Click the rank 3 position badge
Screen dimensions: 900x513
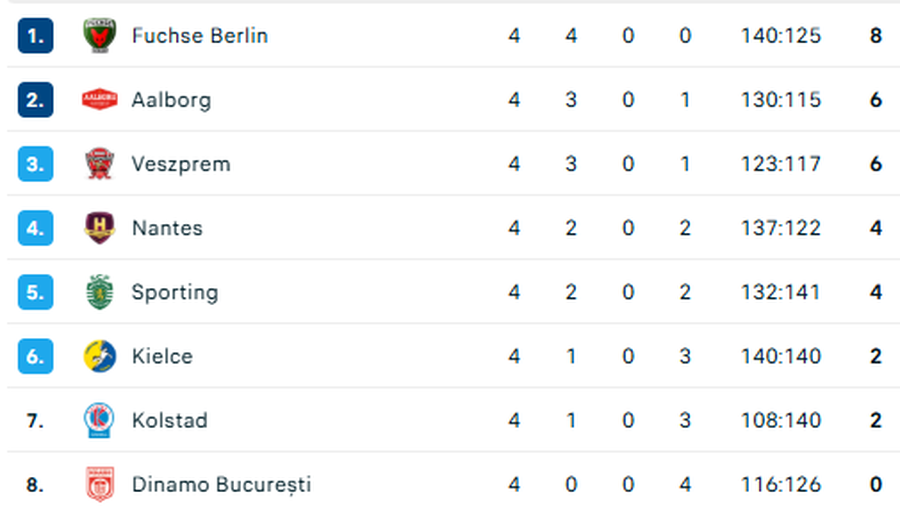pyautogui.click(x=35, y=164)
